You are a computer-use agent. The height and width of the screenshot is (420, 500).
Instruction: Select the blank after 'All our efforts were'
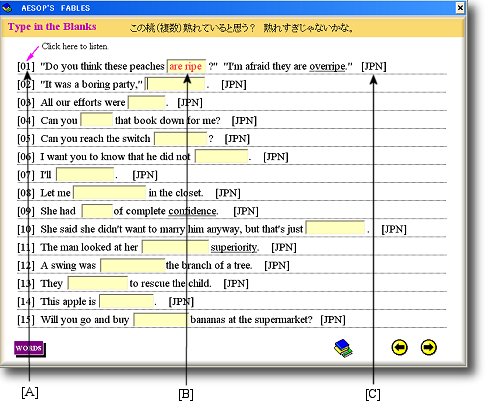click(147, 102)
